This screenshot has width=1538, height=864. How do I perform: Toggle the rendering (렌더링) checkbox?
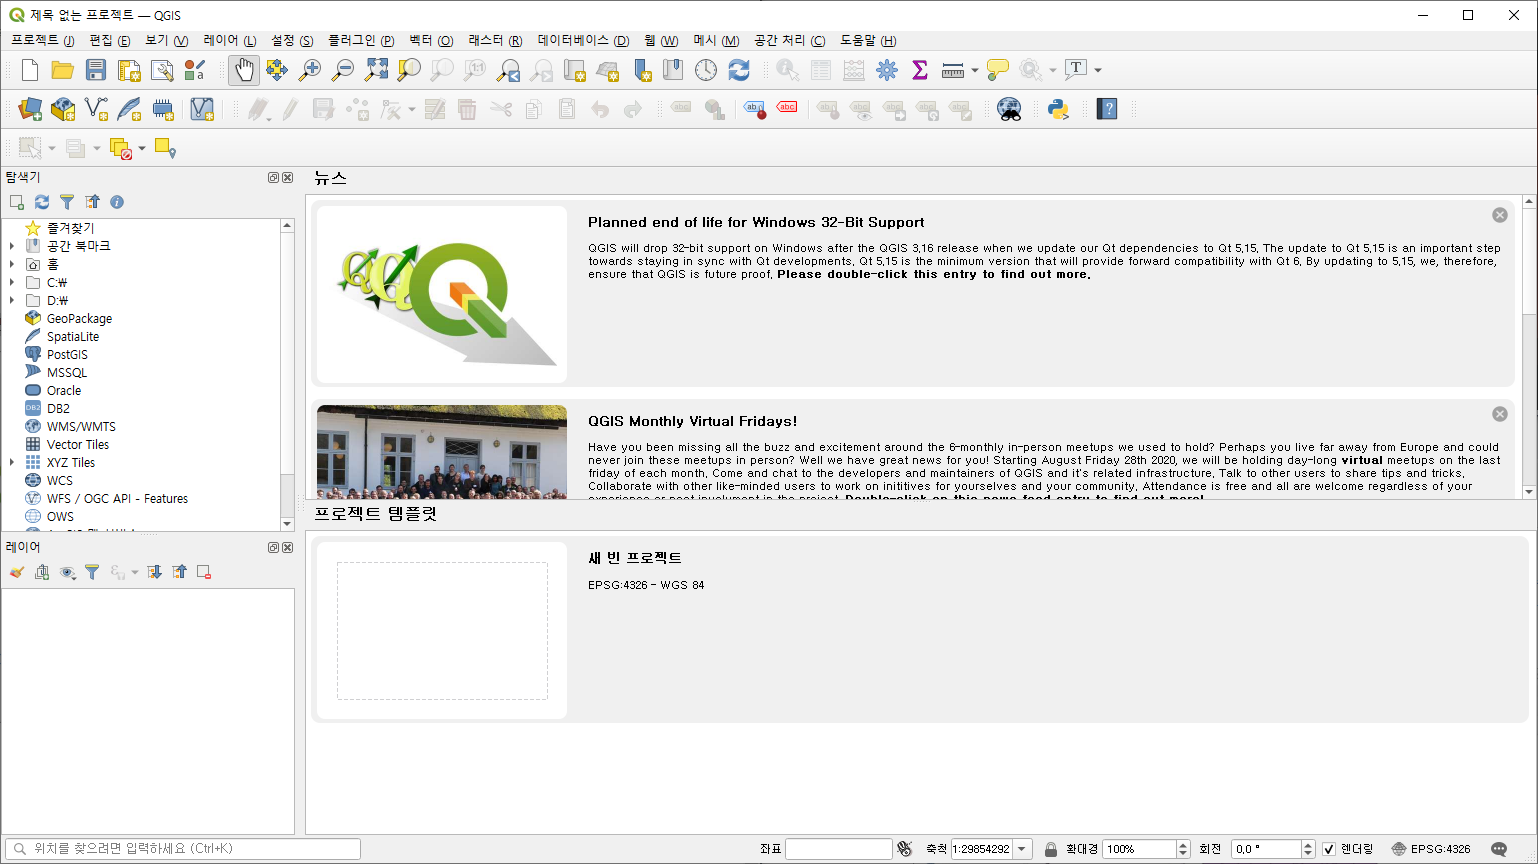click(x=1328, y=849)
